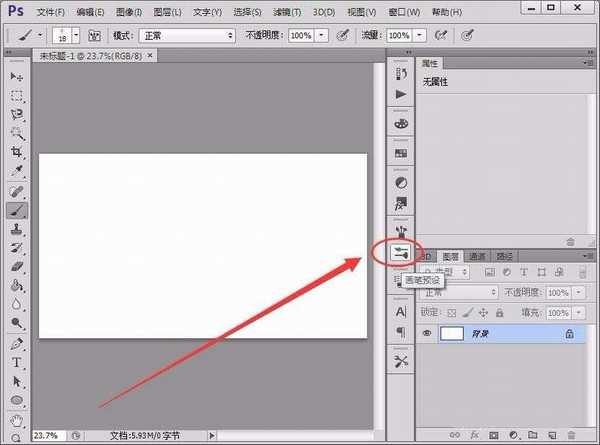
Task: Click the zoom percentage field showing 23.7%
Action: (45, 436)
